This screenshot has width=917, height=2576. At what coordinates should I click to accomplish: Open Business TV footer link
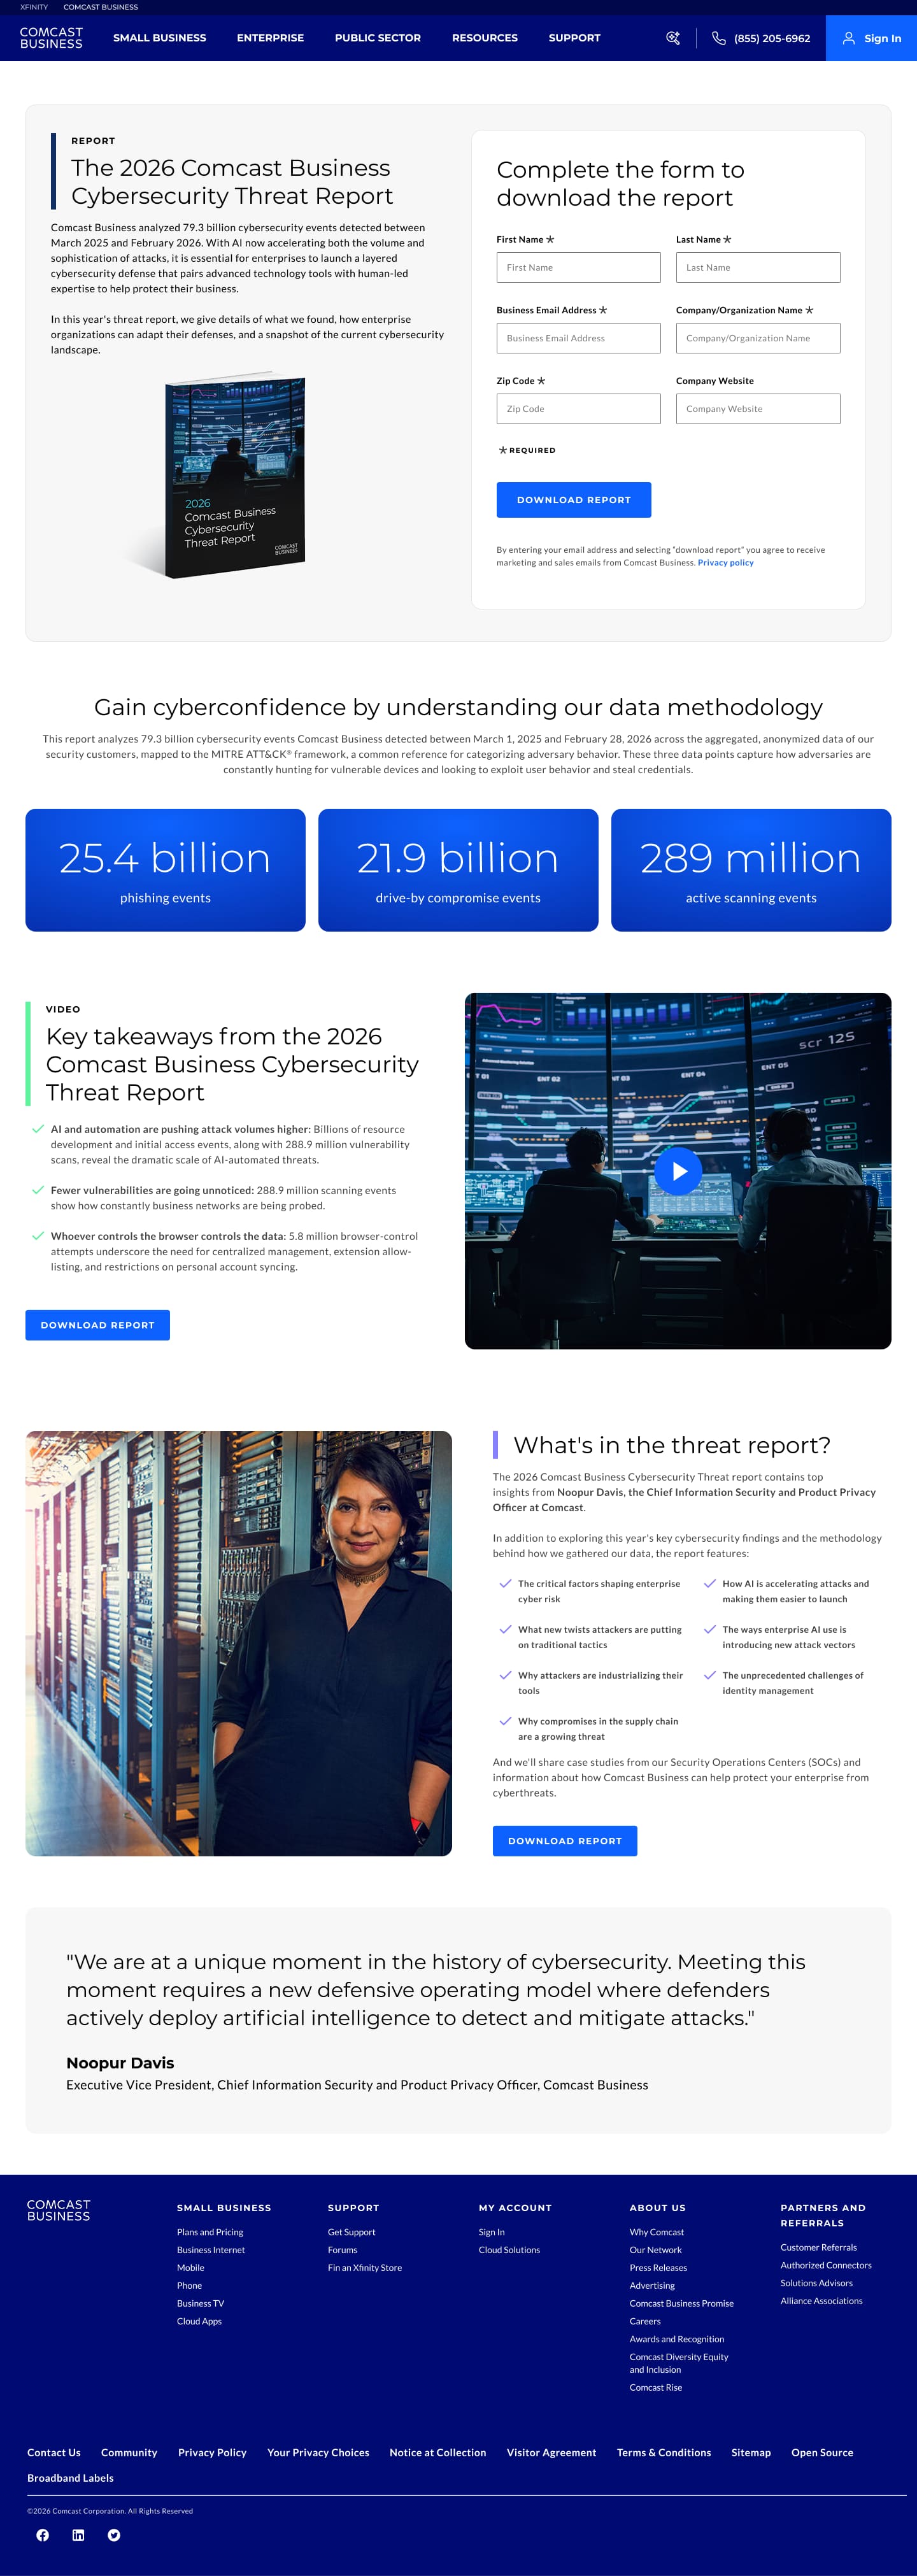(x=201, y=2304)
